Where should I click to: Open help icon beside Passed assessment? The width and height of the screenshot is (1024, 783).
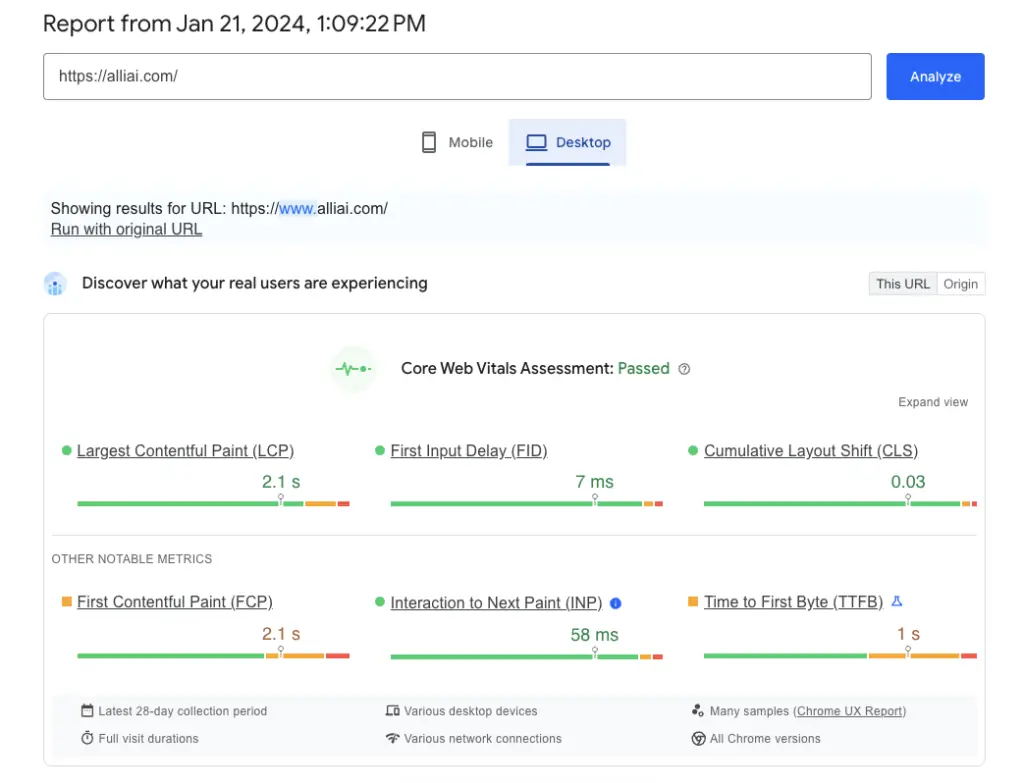(684, 369)
